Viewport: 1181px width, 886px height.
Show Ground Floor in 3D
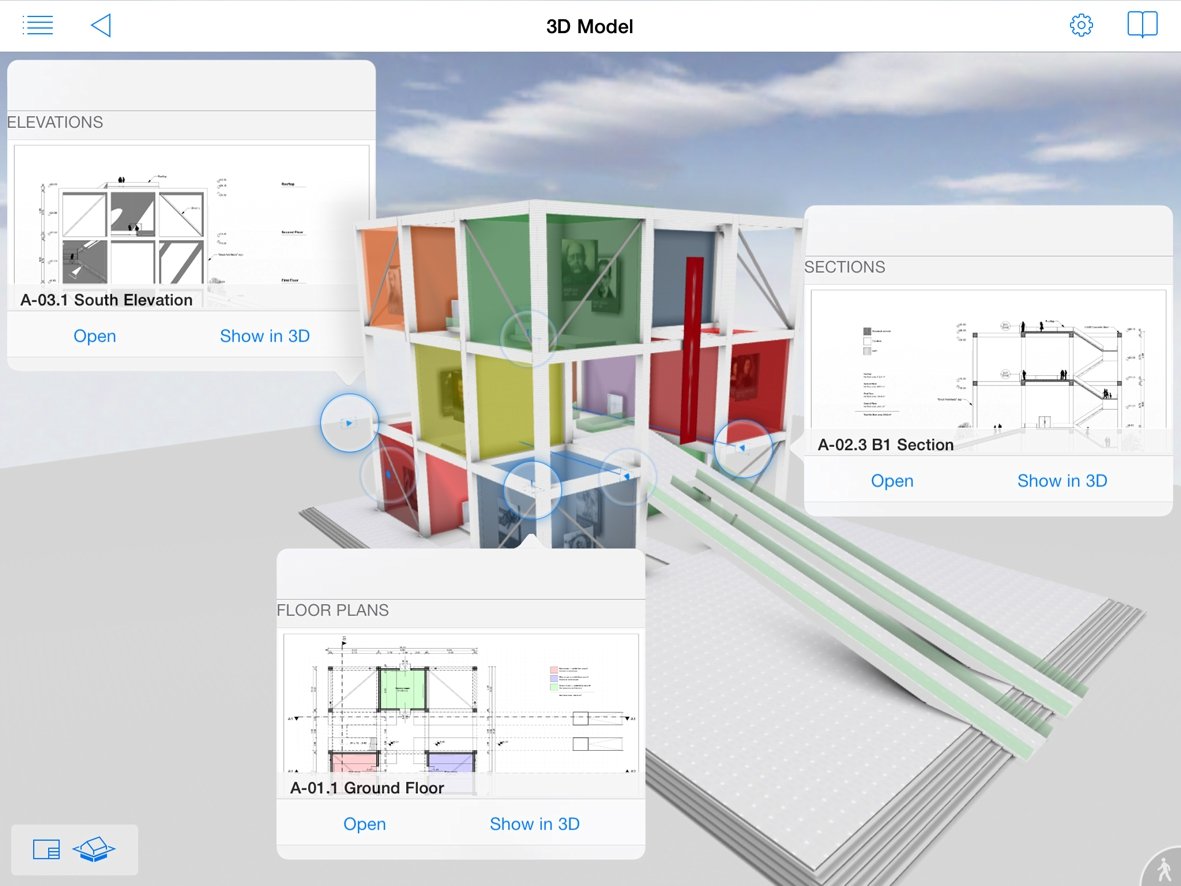535,824
